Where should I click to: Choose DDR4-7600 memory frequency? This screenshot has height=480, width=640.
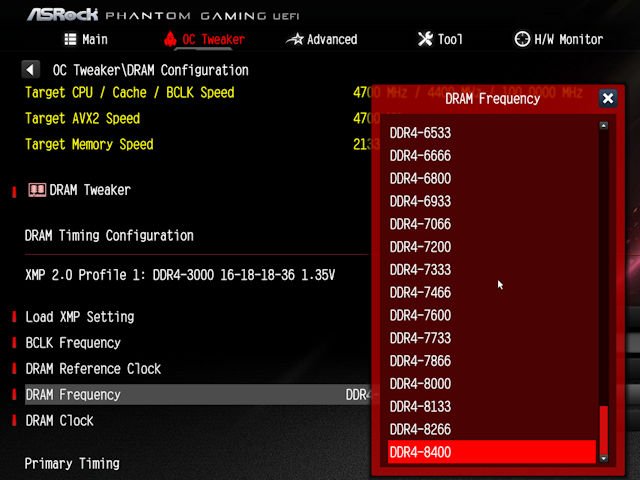click(x=492, y=316)
